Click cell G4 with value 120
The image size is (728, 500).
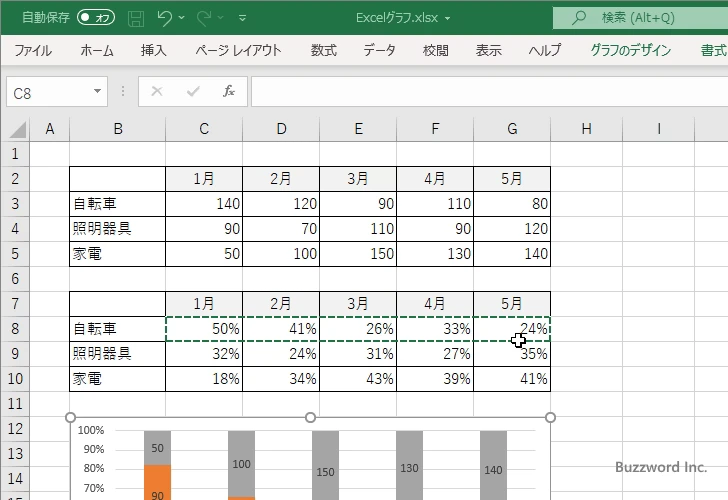[512, 229]
